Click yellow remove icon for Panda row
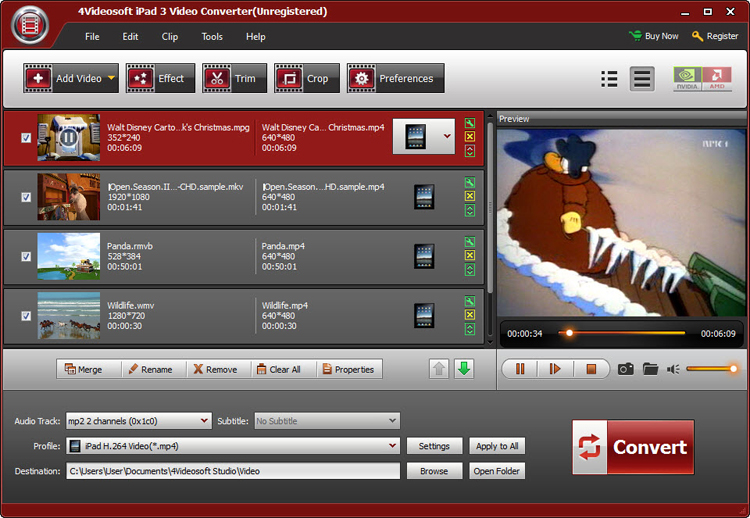Screen dimensions: 750x518 [x=470, y=255]
